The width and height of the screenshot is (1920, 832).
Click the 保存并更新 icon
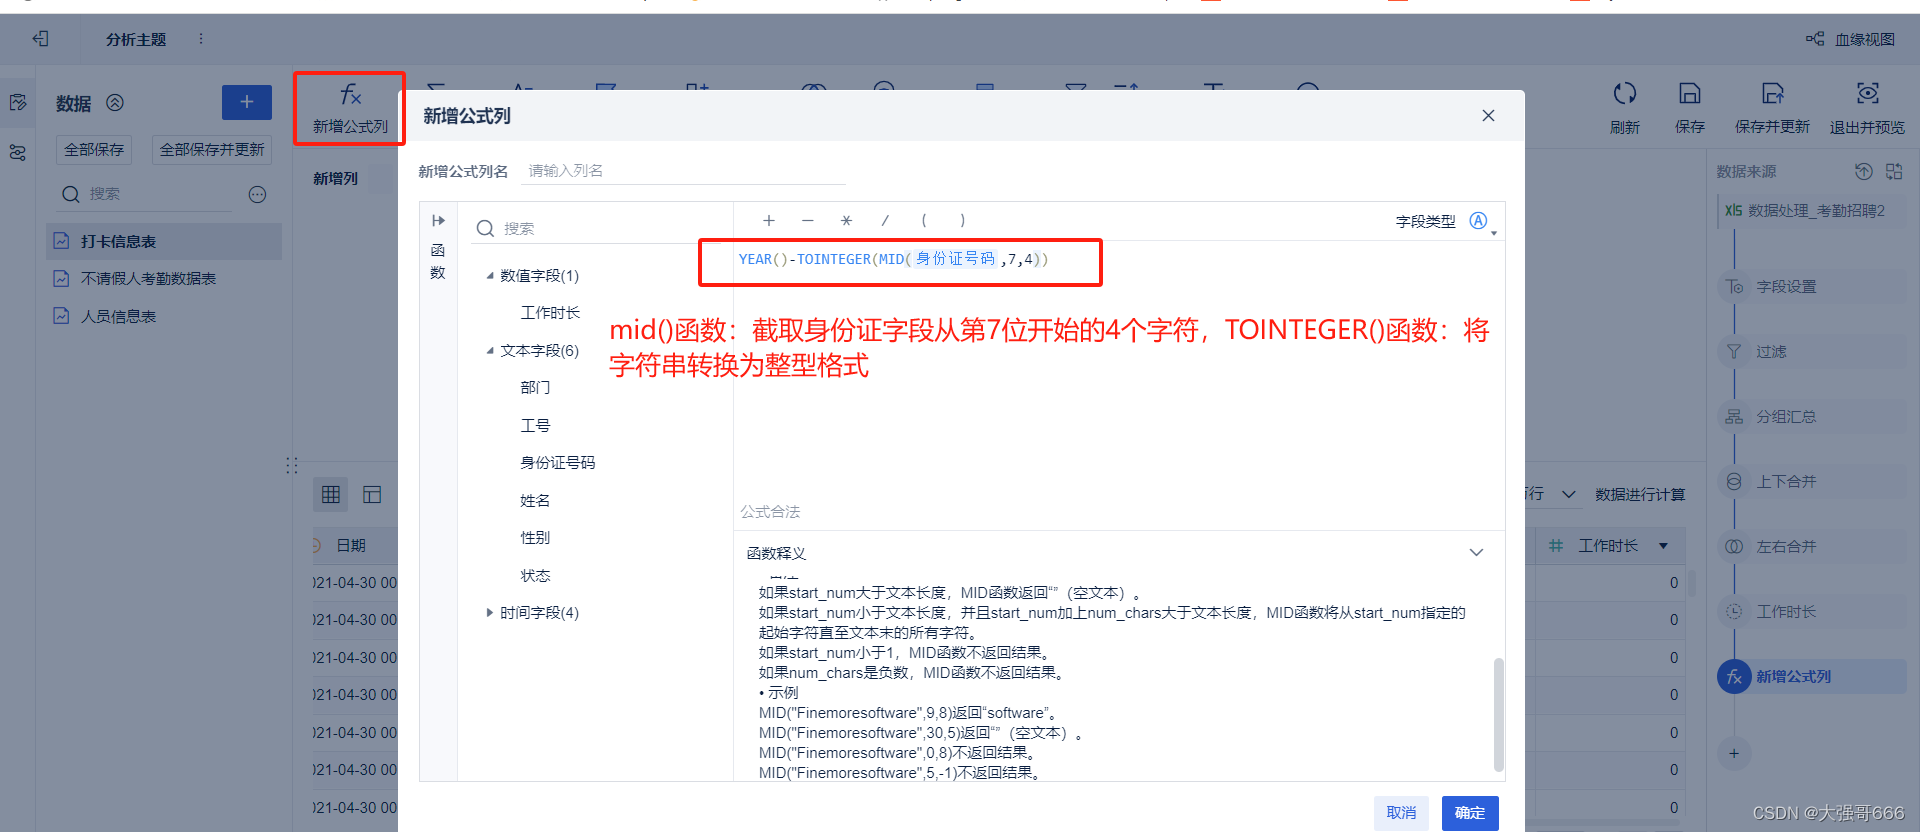[1773, 94]
